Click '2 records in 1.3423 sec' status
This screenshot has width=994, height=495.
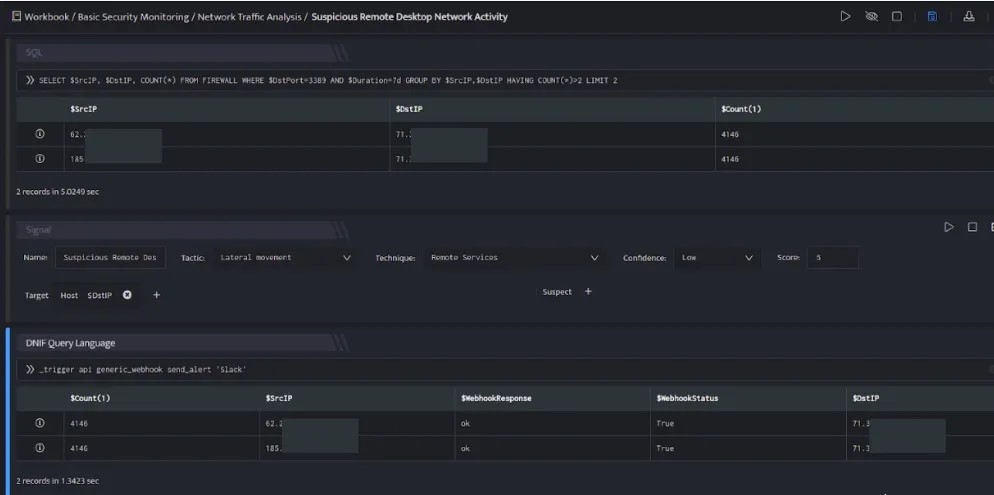click(x=58, y=481)
